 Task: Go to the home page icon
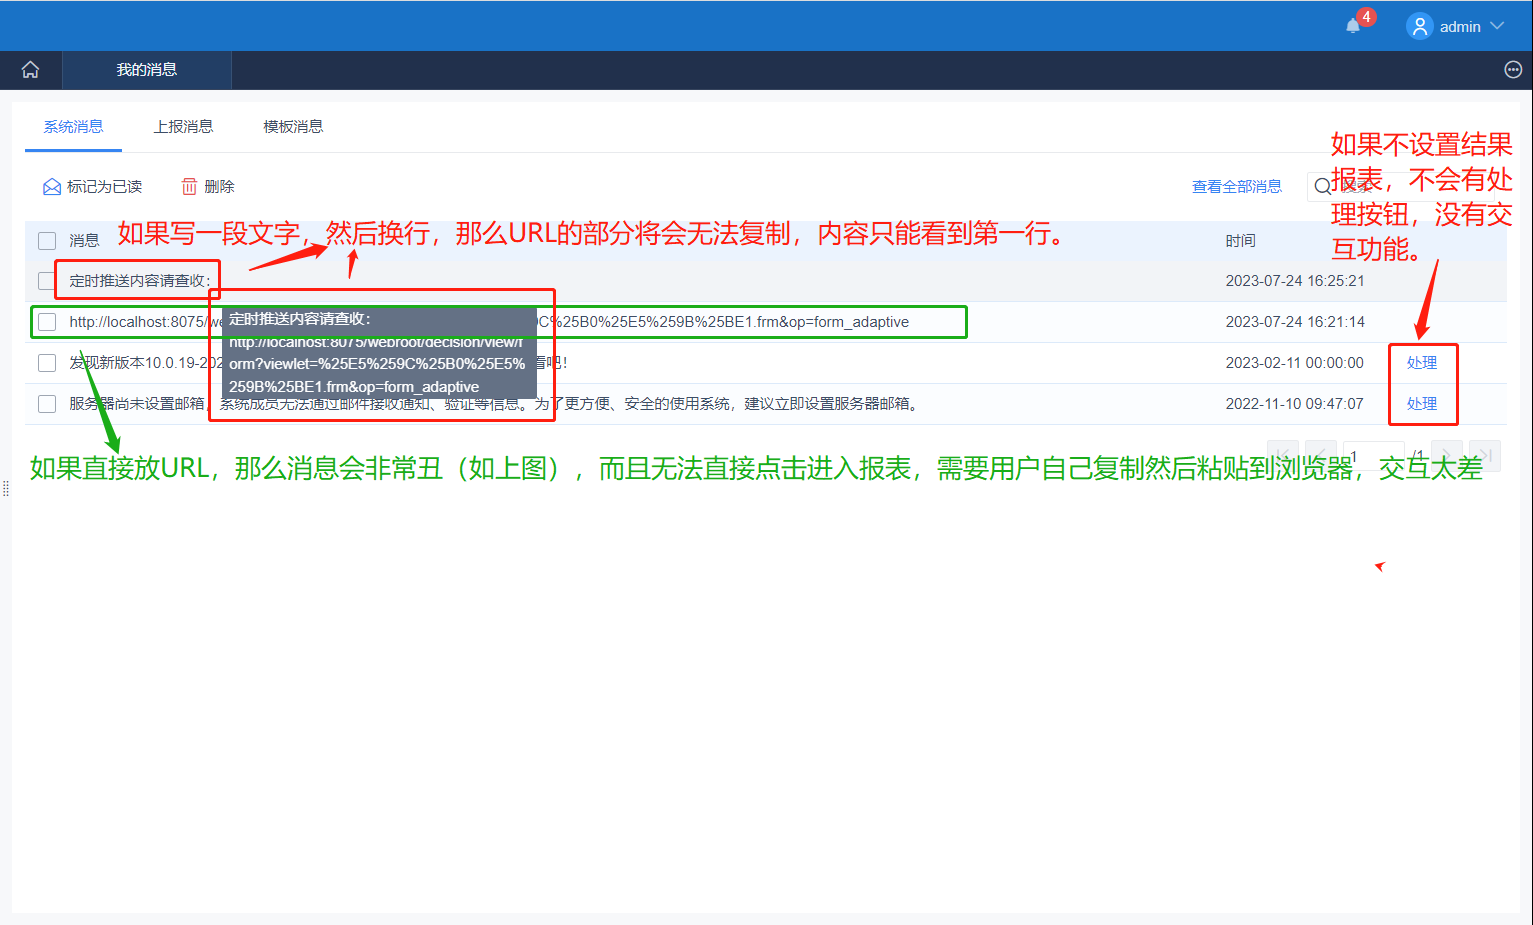click(31, 70)
